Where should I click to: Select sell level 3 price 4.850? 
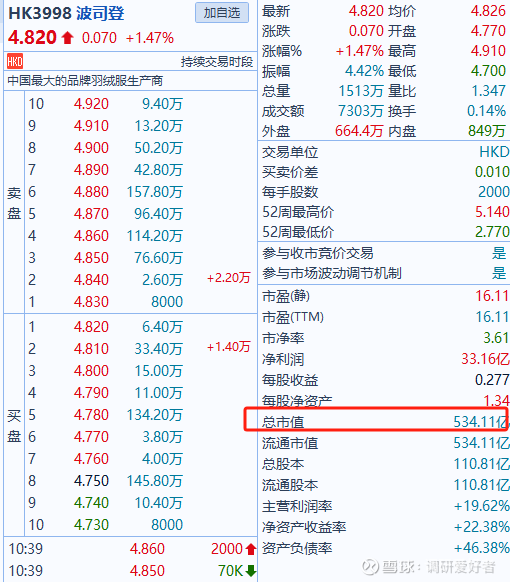point(91,258)
